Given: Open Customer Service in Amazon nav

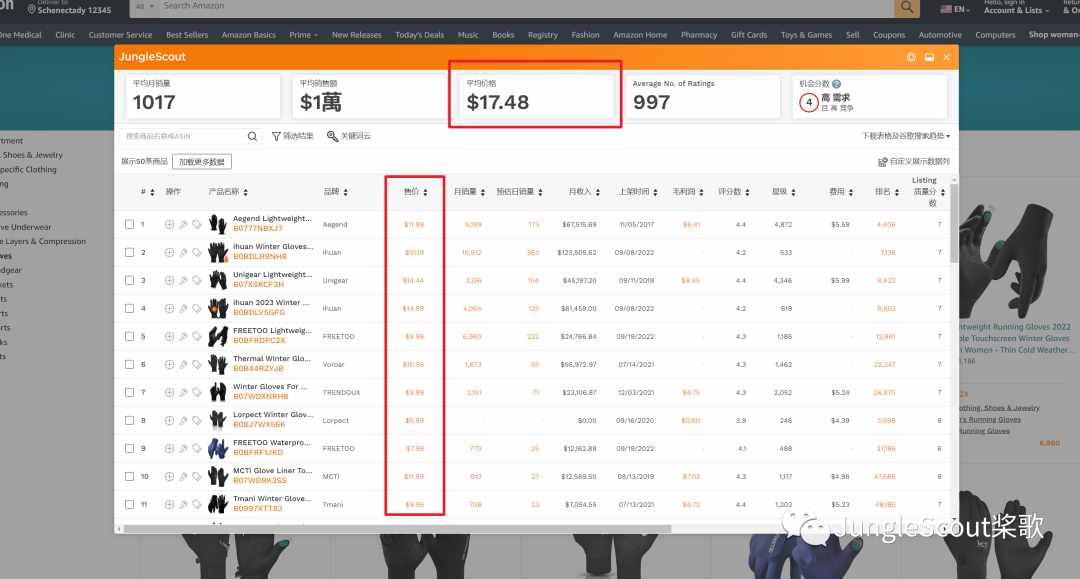Looking at the screenshot, I should (x=120, y=35).
